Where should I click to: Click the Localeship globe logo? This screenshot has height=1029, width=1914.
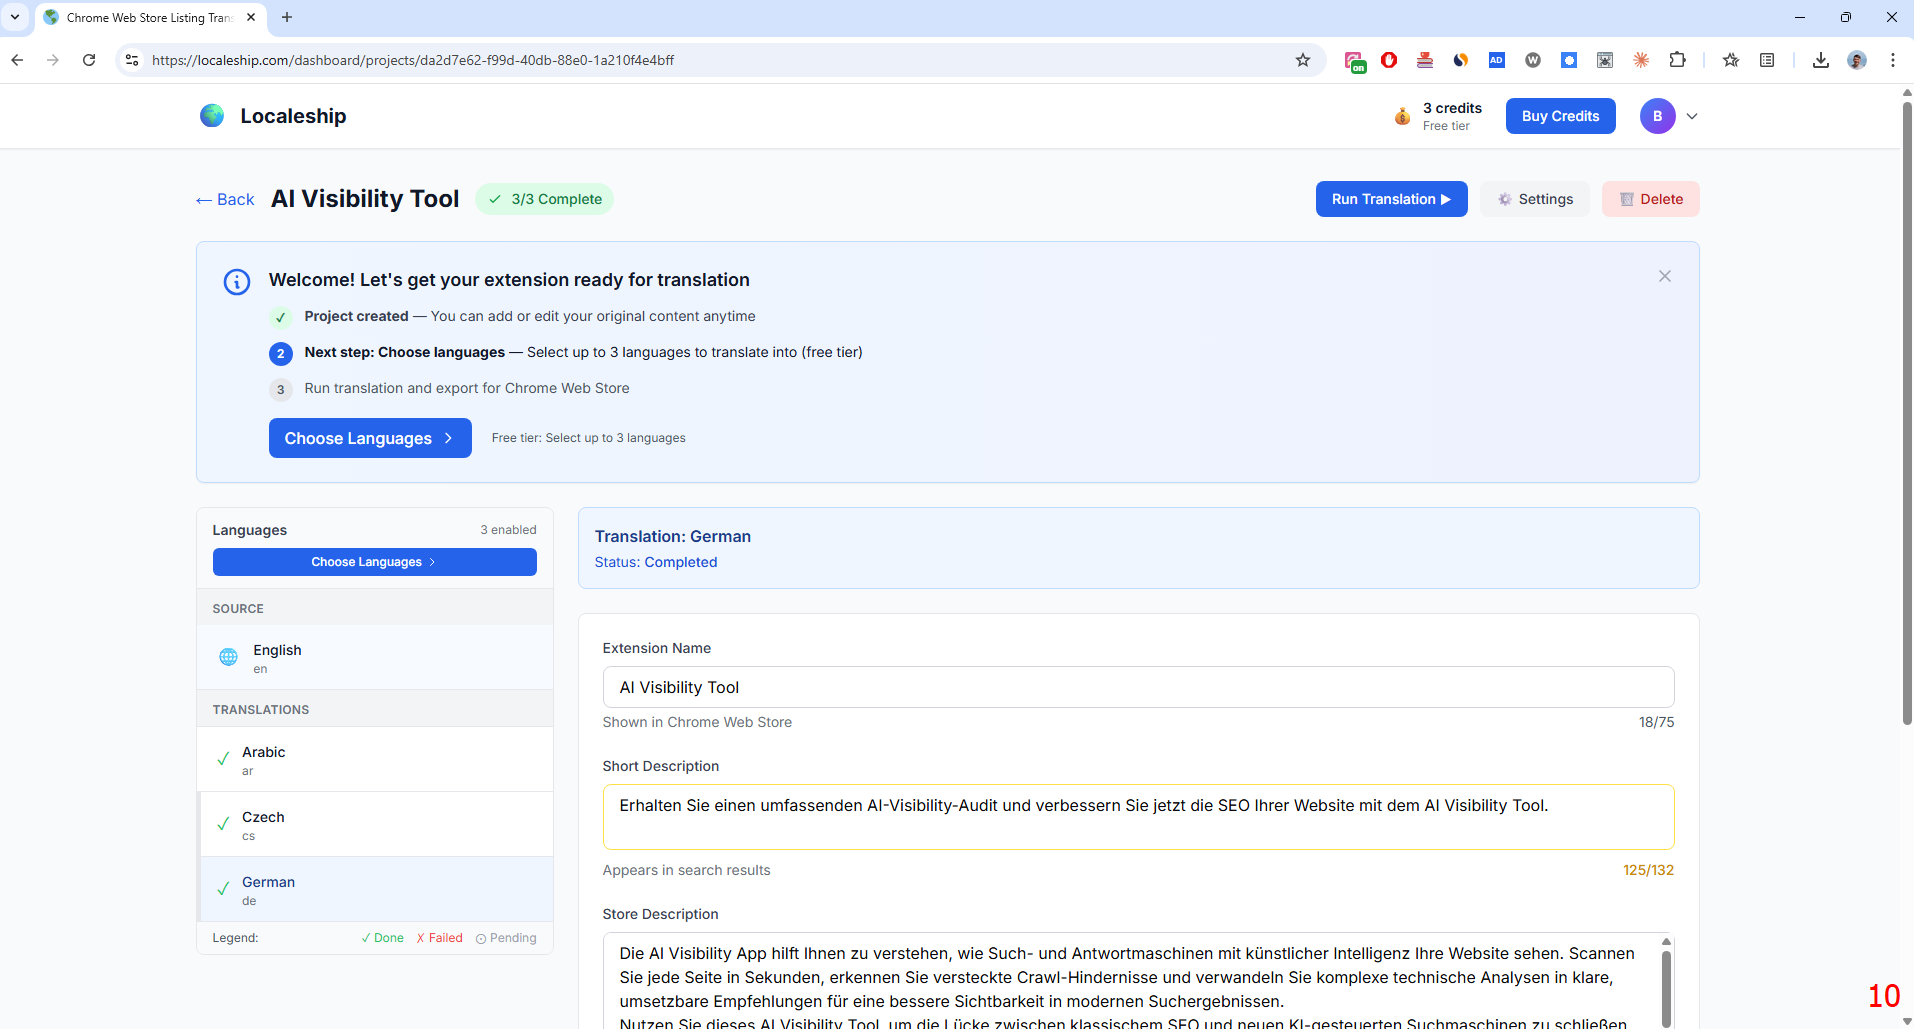[x=211, y=115]
